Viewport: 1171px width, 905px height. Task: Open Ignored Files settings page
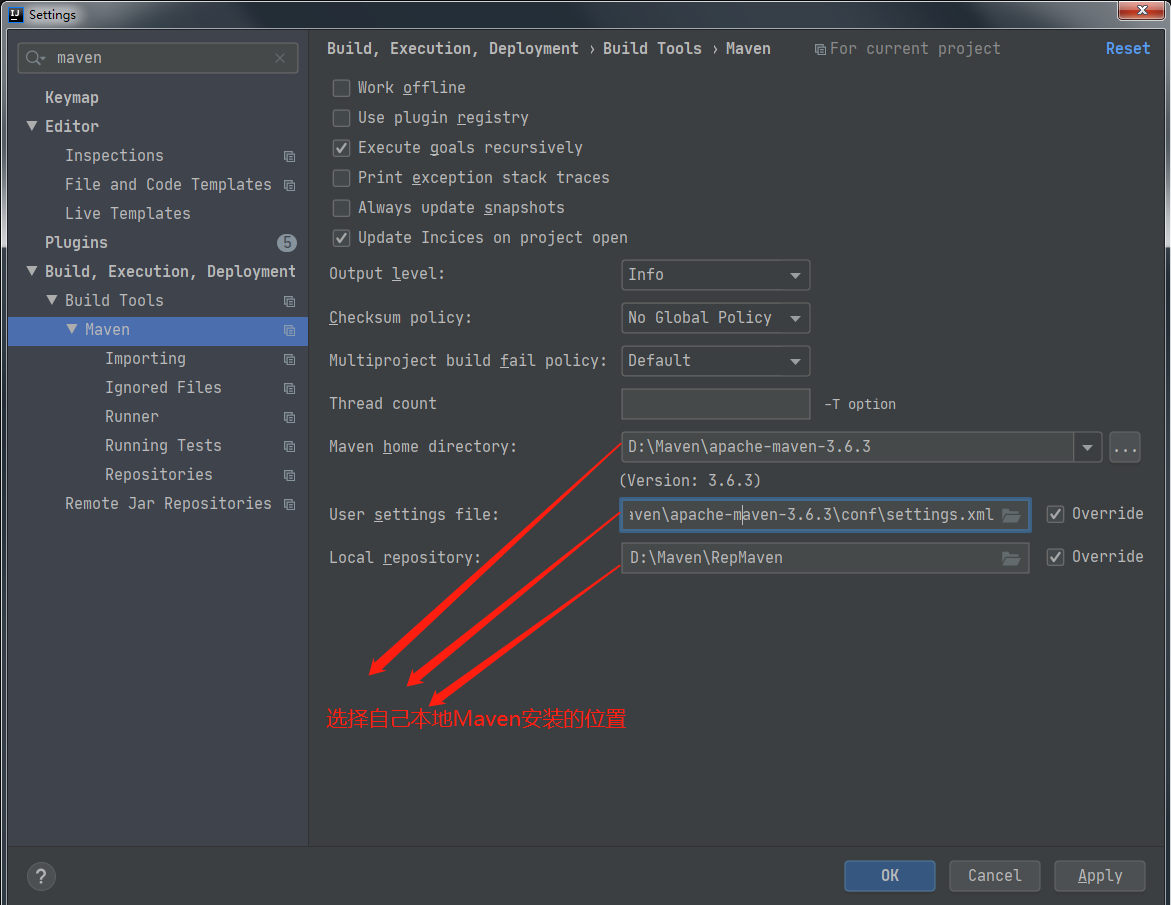[x=164, y=388]
